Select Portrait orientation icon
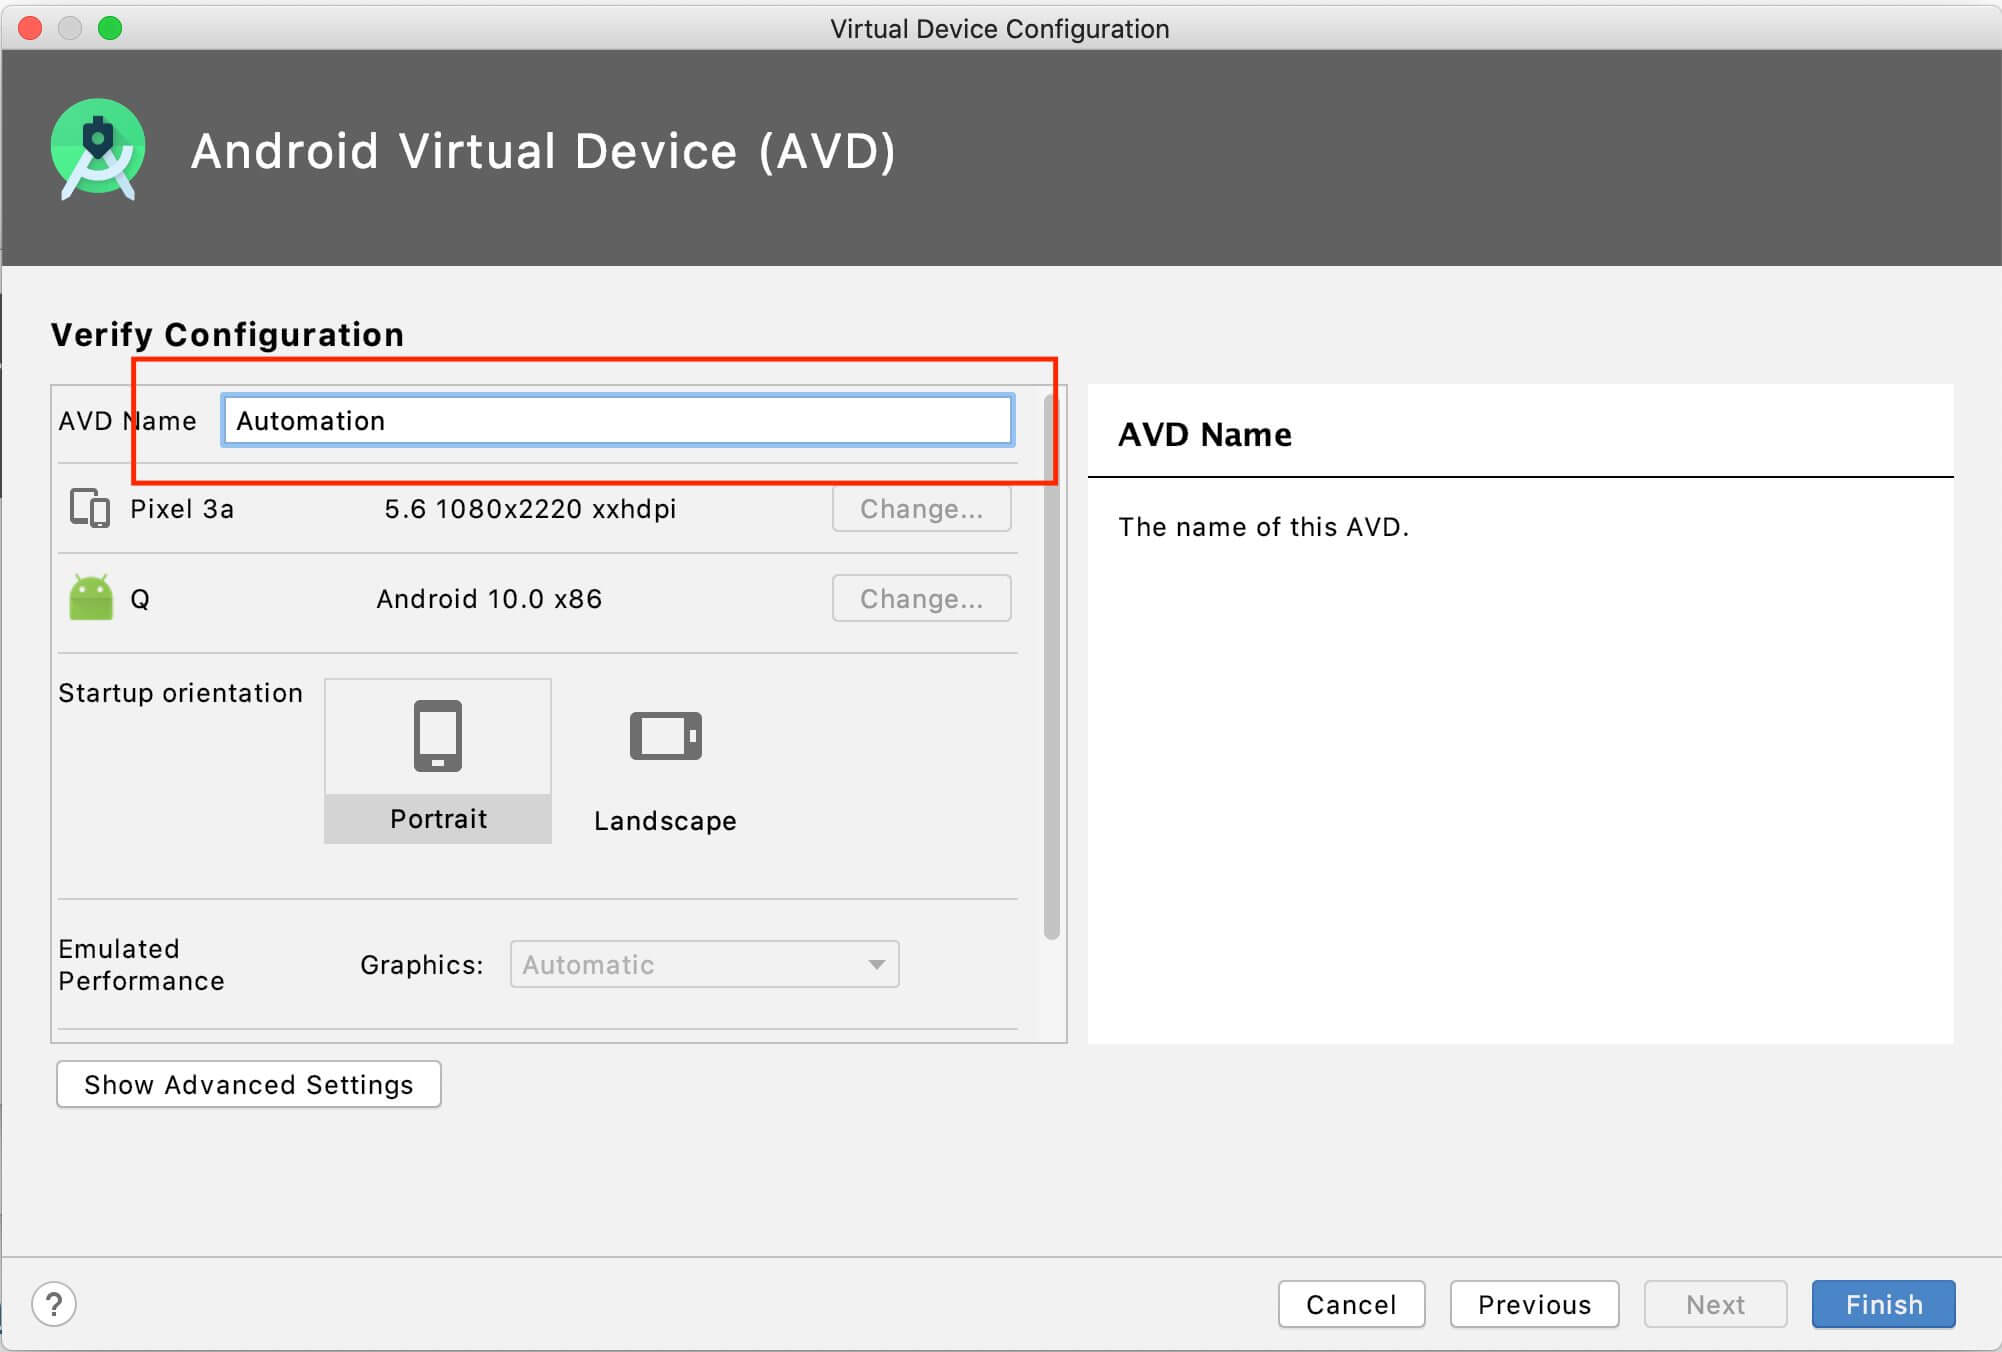The width and height of the screenshot is (2002, 1352). [439, 738]
